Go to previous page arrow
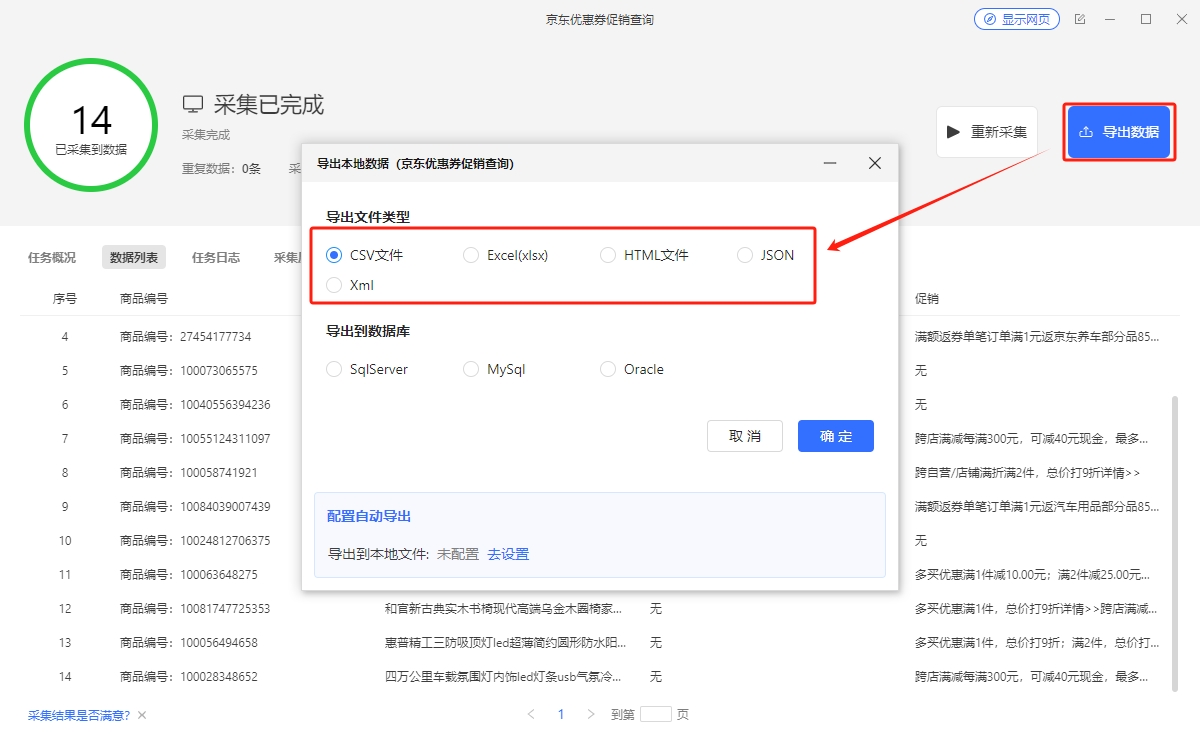This screenshot has width=1200, height=734. pos(531,714)
